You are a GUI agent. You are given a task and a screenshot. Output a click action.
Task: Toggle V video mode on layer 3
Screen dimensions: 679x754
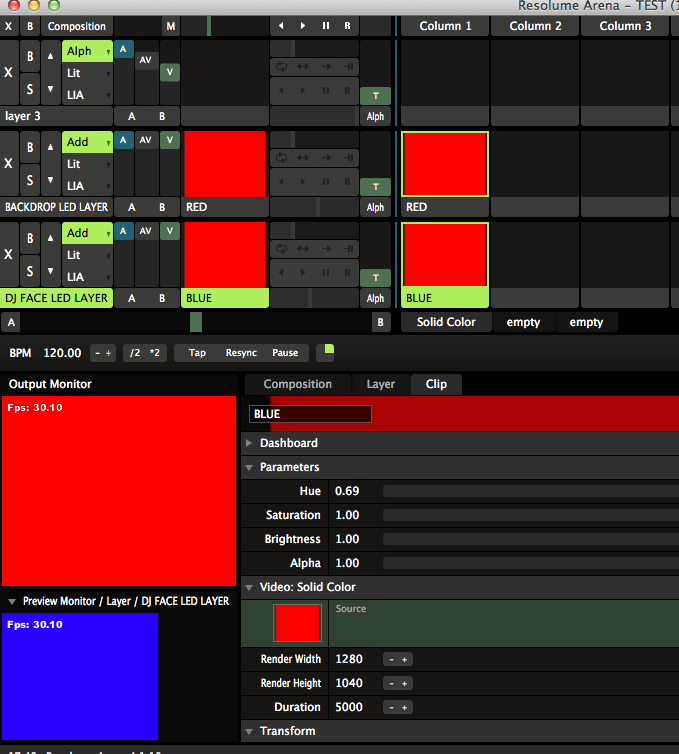[x=170, y=72]
